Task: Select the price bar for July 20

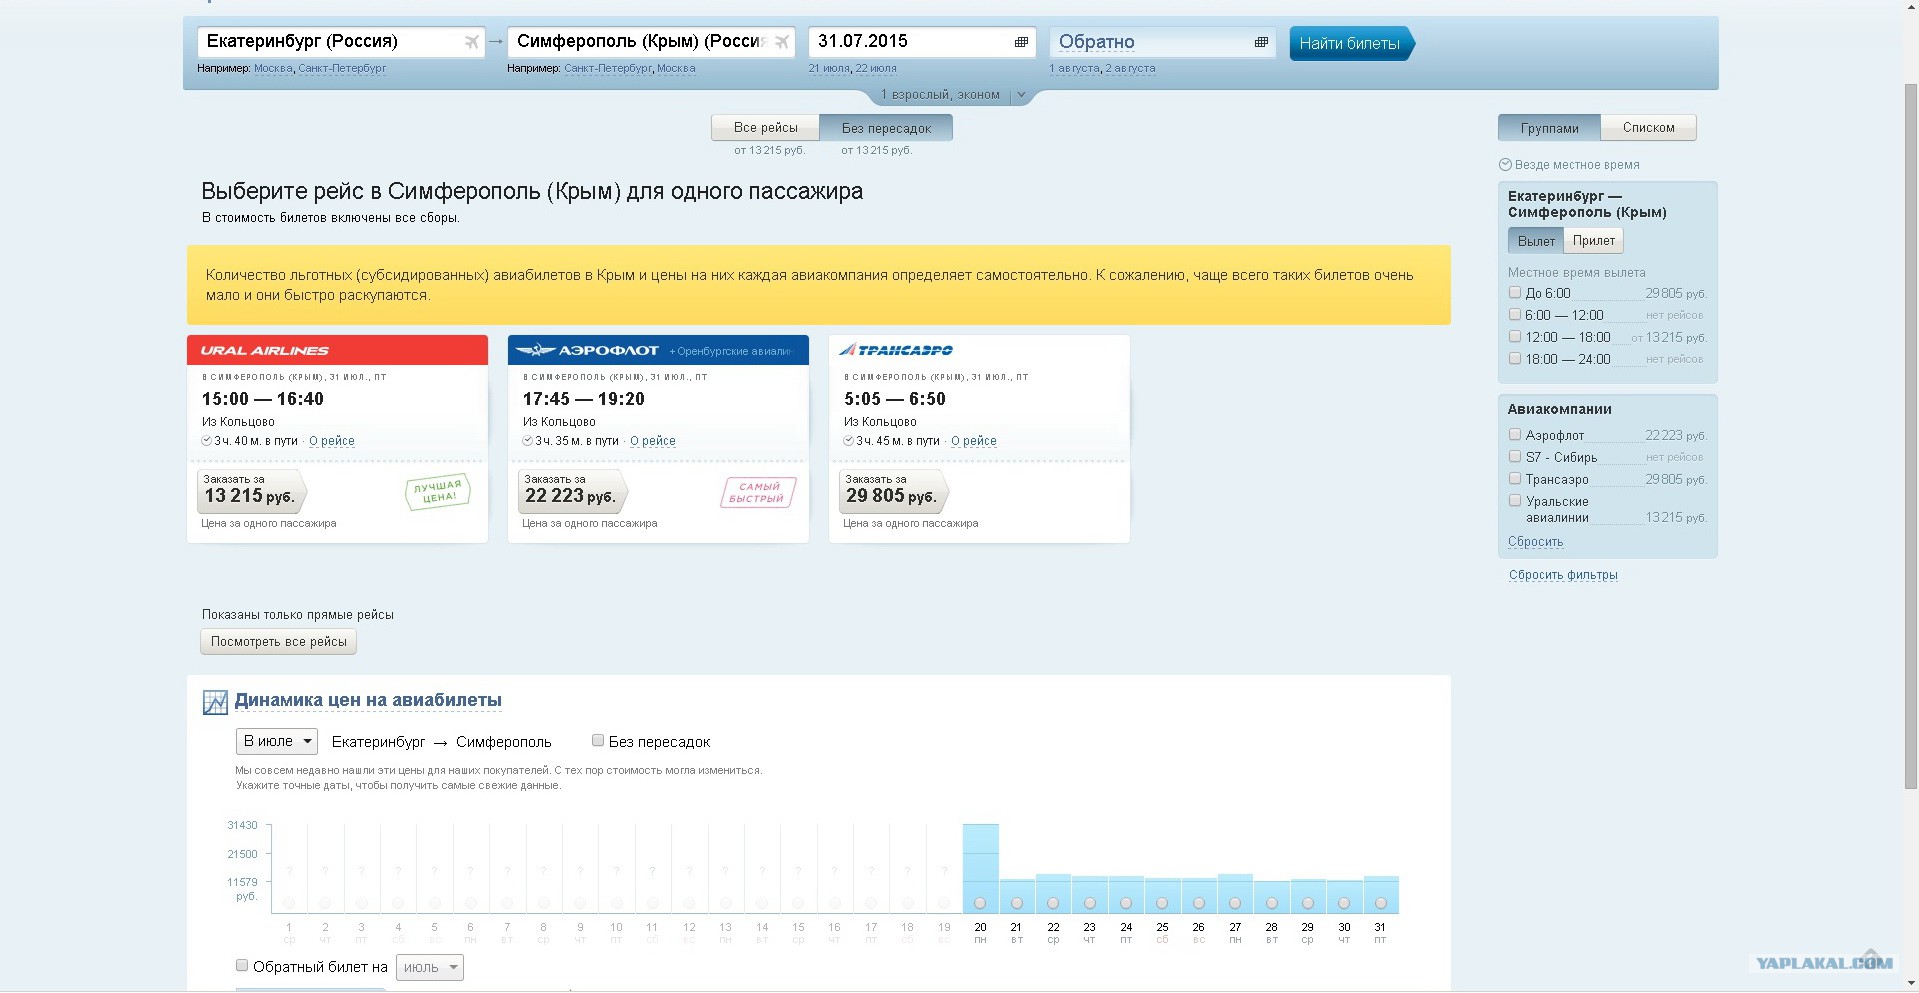Action: [x=980, y=868]
